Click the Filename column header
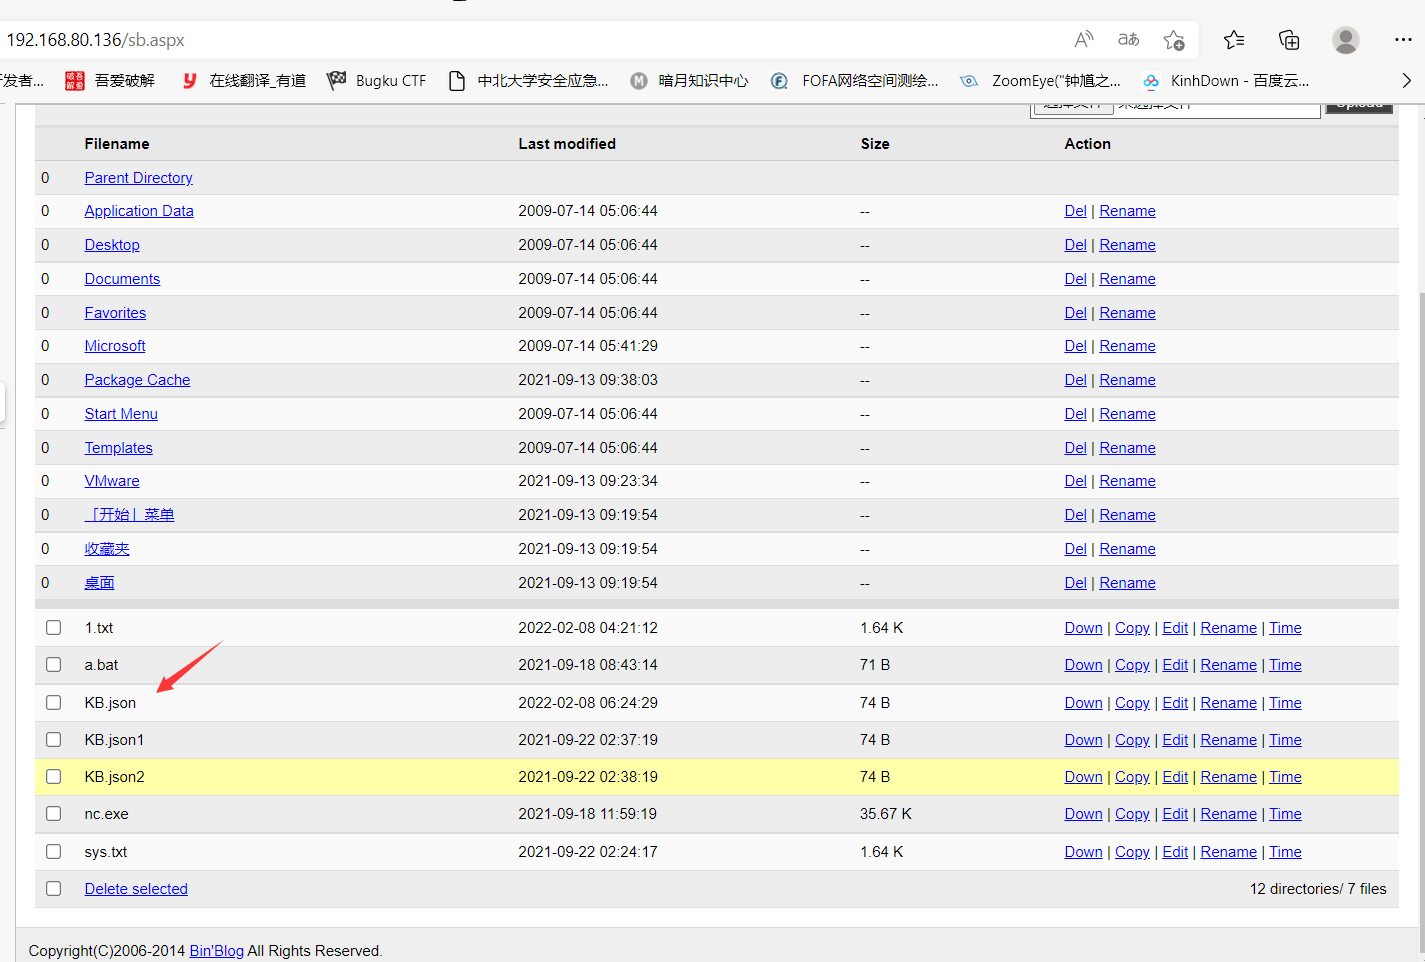Viewport: 1425px width, 962px height. [x=117, y=144]
